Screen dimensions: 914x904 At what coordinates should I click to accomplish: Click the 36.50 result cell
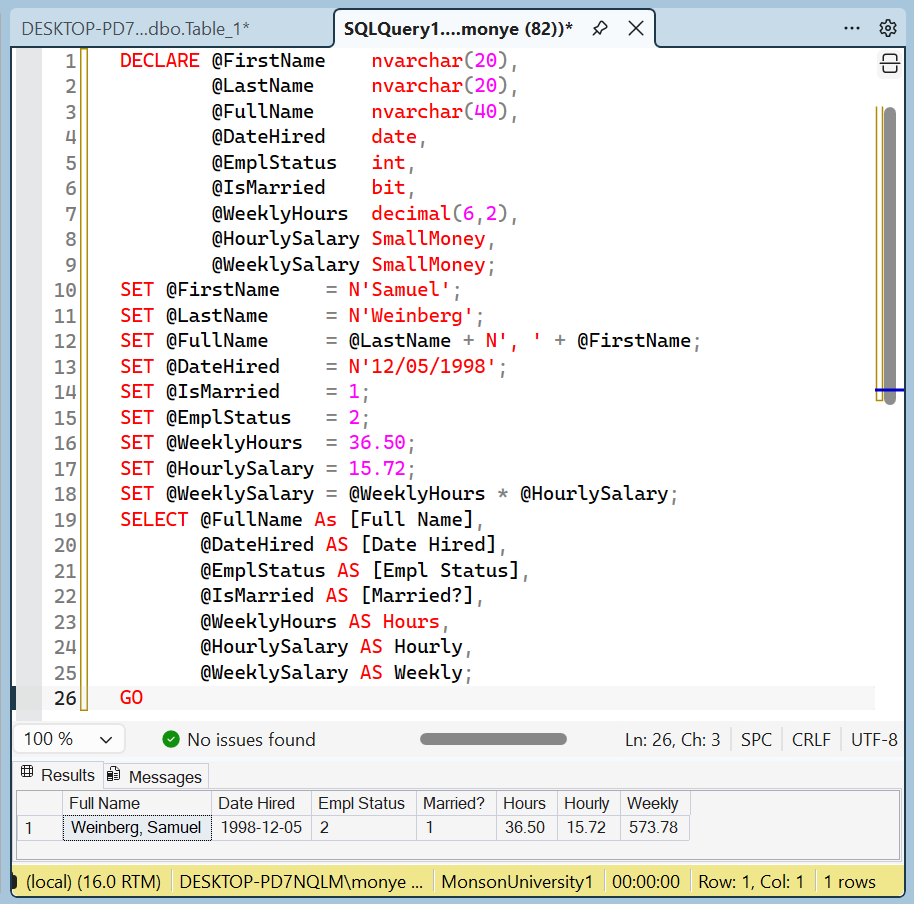click(x=526, y=828)
